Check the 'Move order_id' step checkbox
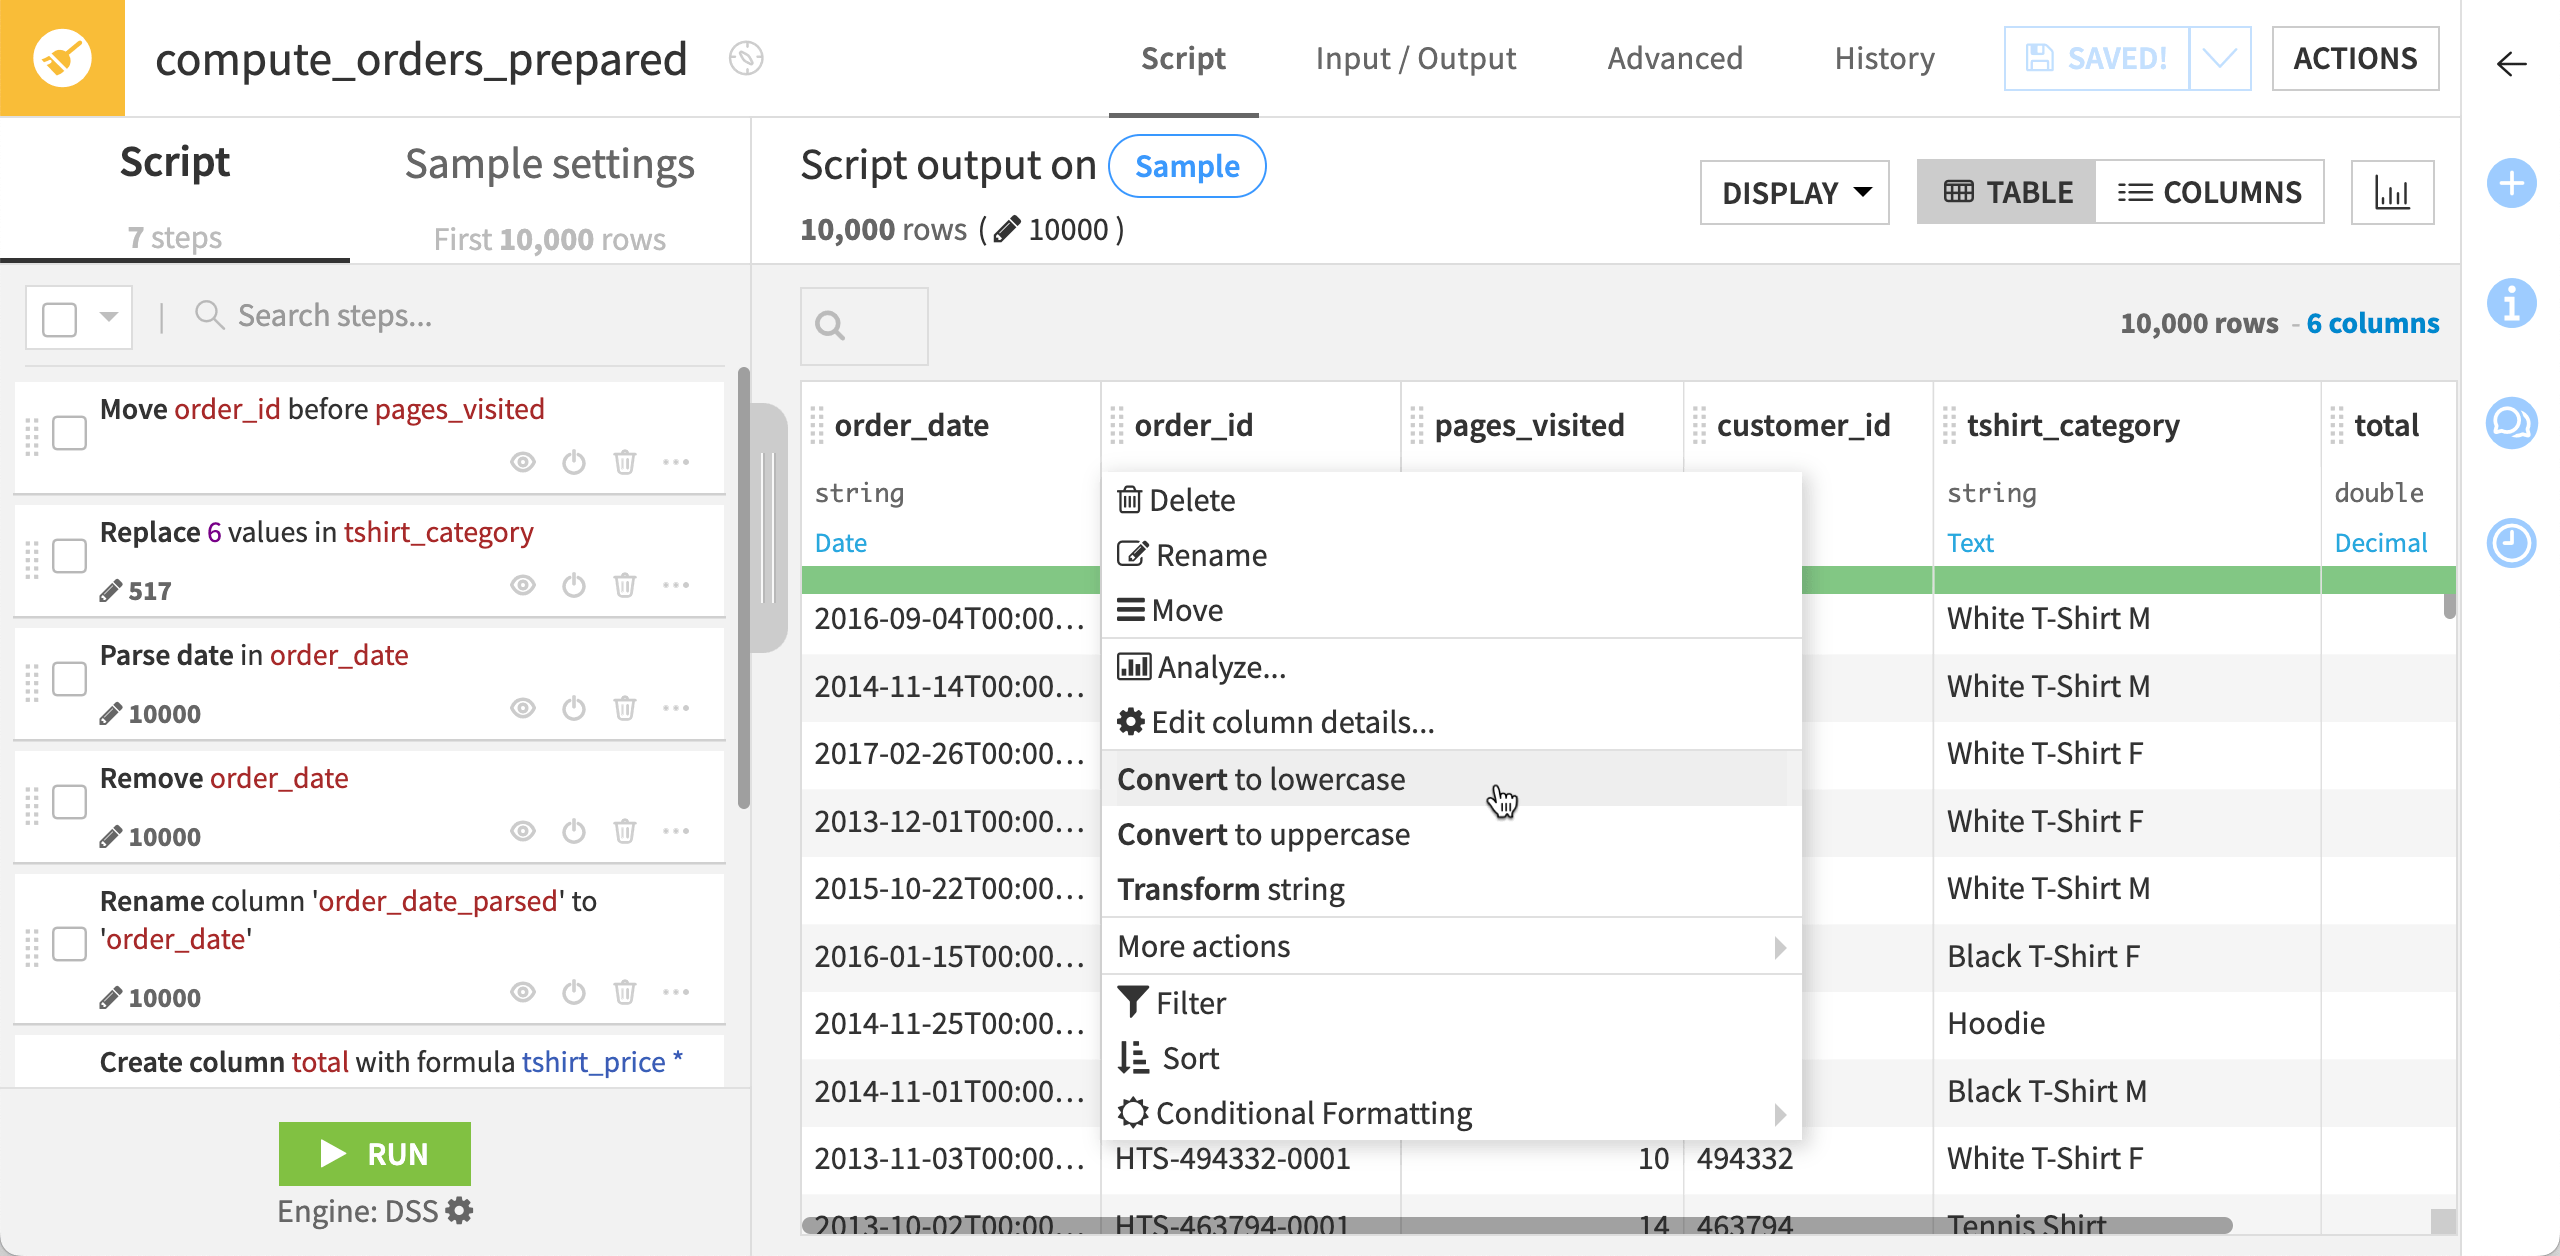 68,433
